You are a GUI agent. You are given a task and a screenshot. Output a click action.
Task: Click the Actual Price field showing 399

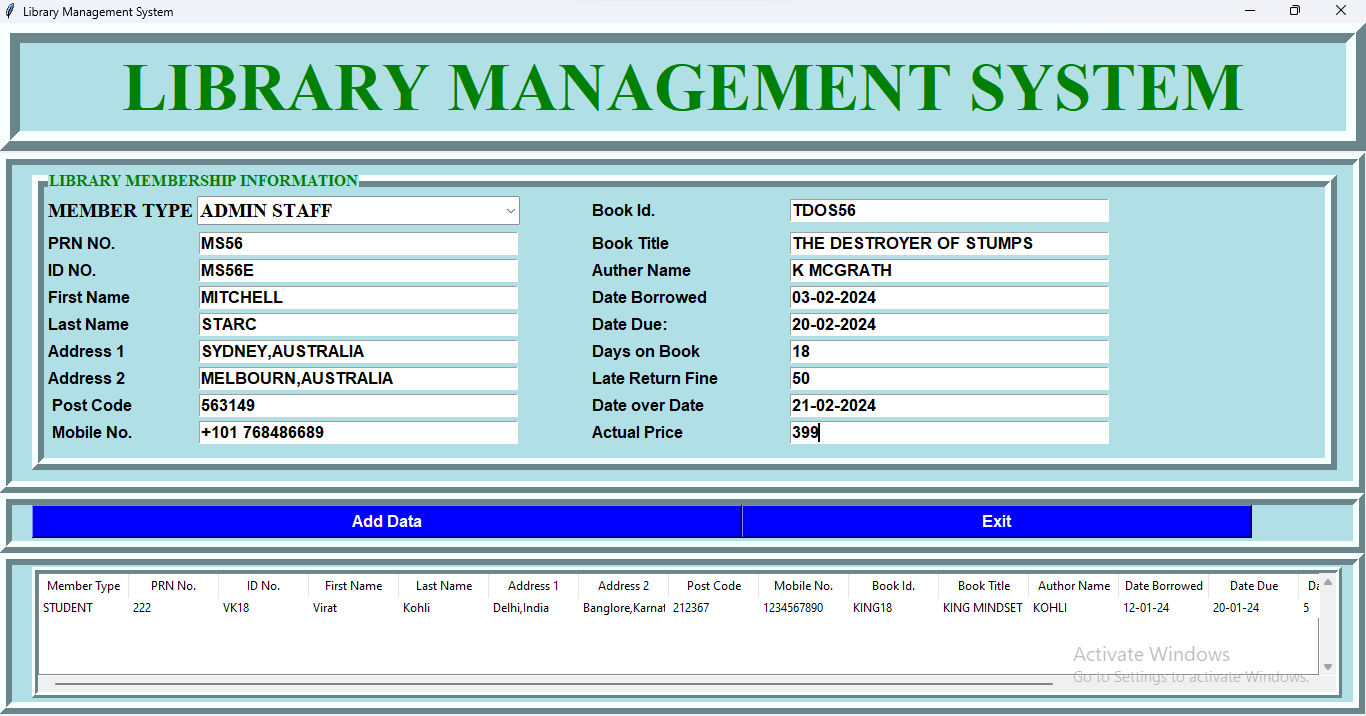[x=948, y=433]
